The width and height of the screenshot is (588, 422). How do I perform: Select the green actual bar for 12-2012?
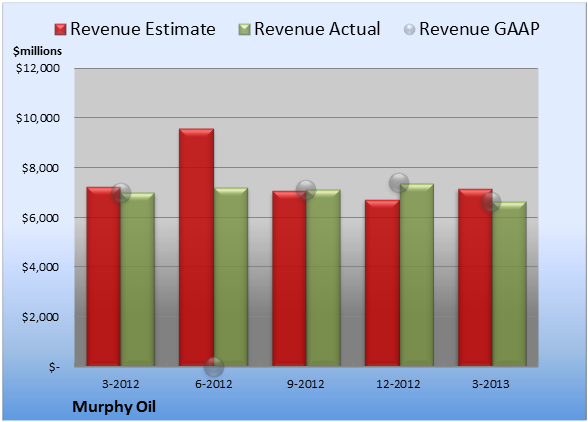[416, 275]
